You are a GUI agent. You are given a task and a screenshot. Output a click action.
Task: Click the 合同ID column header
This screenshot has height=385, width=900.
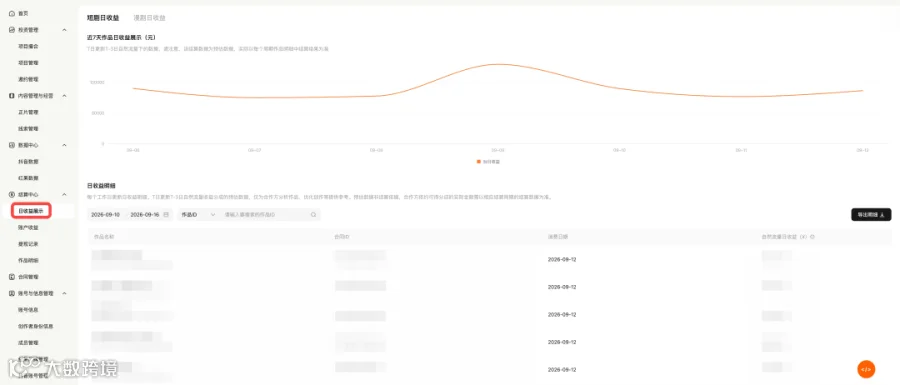(342, 236)
